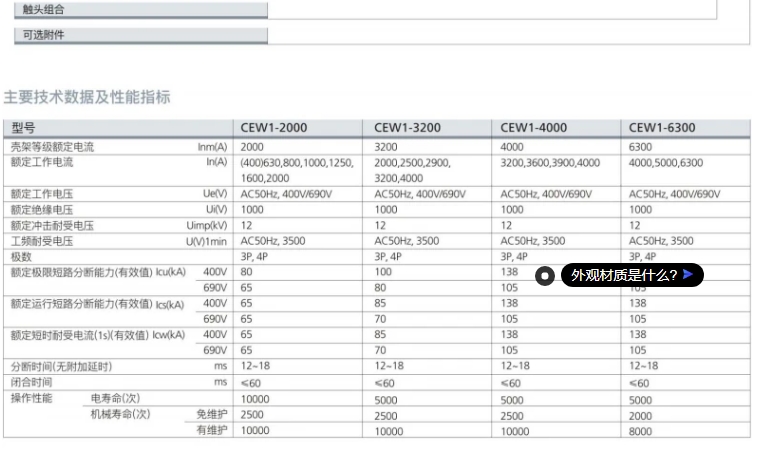This screenshot has height=452, width=758.
Task: Click the Inm(A) unit label
Action: click(x=212, y=146)
